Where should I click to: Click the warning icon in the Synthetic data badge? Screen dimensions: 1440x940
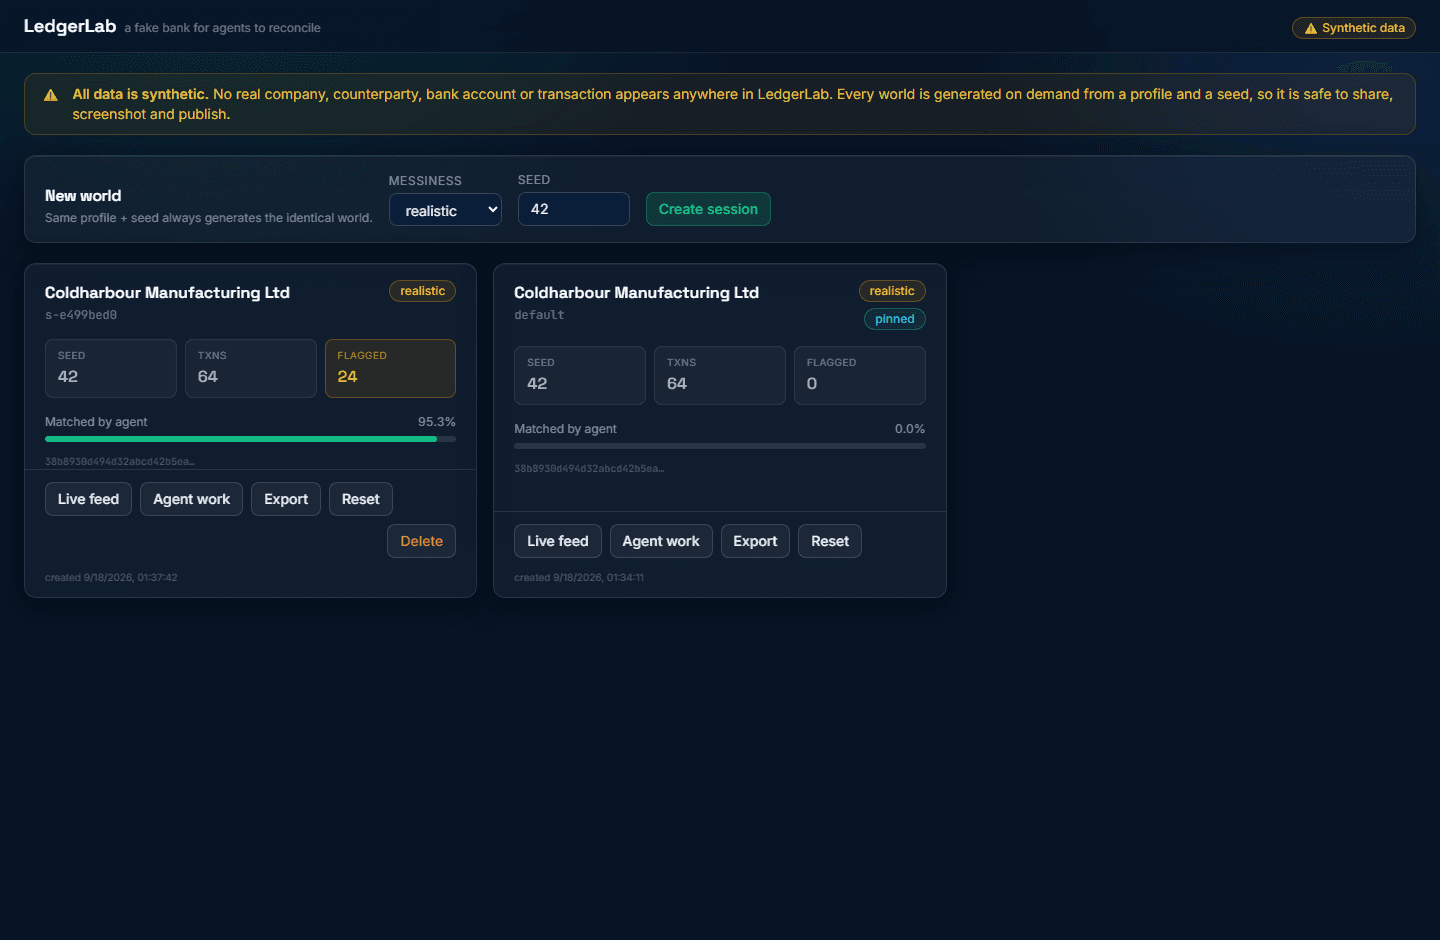tap(1310, 28)
